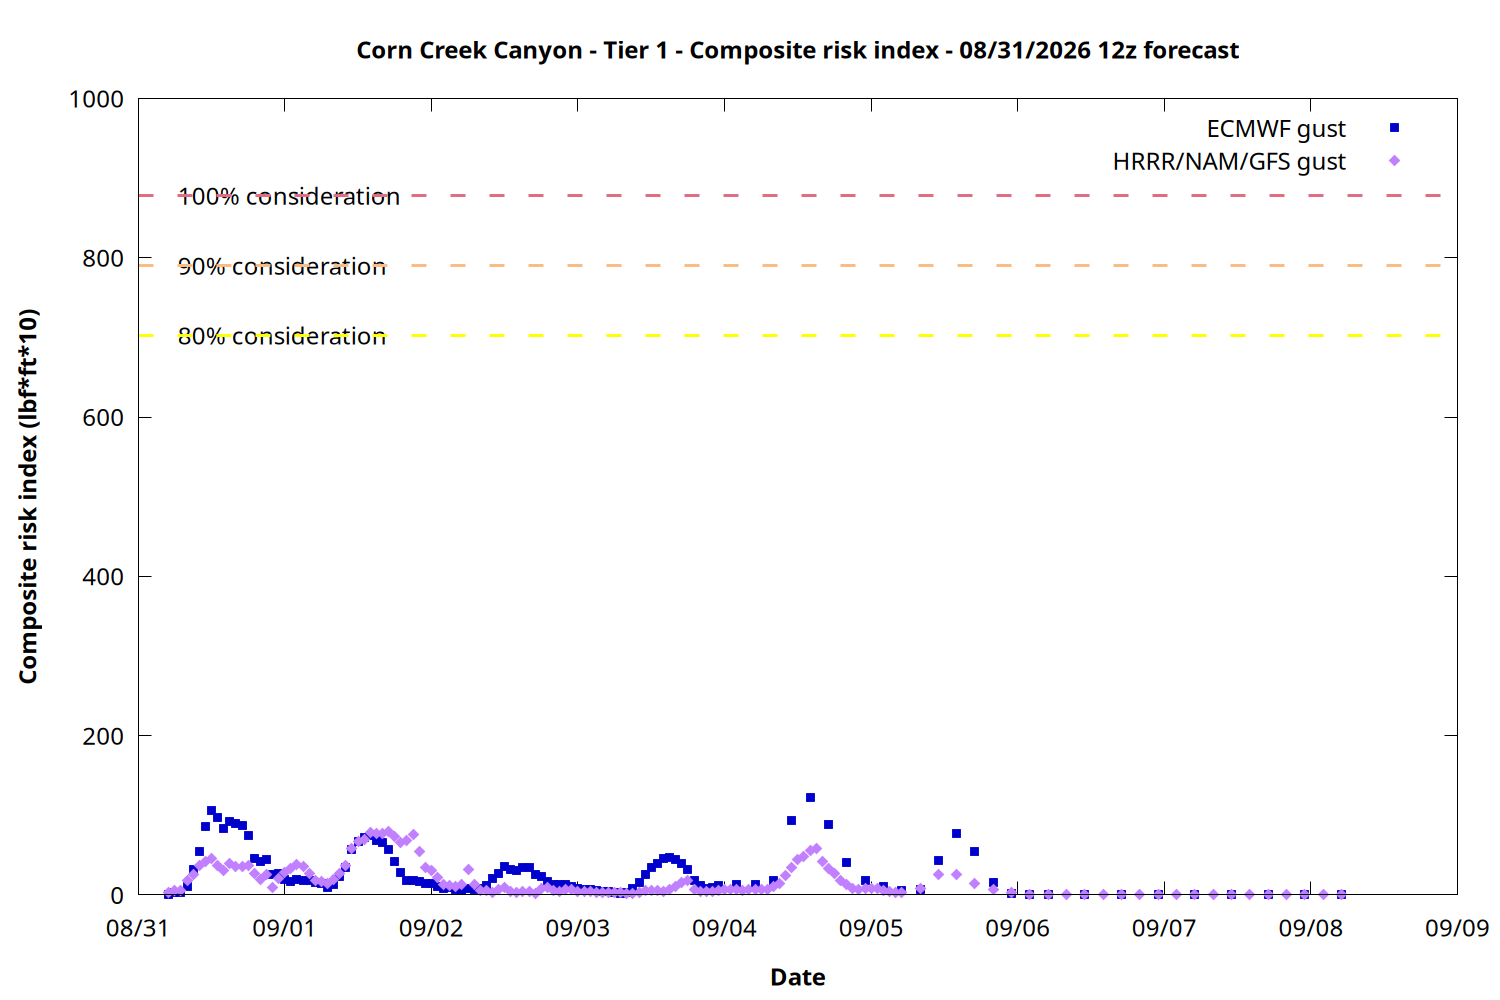Click the ECMWF gust blue square legend marker
Viewport: 1500px width, 1000px height.
[1394, 128]
